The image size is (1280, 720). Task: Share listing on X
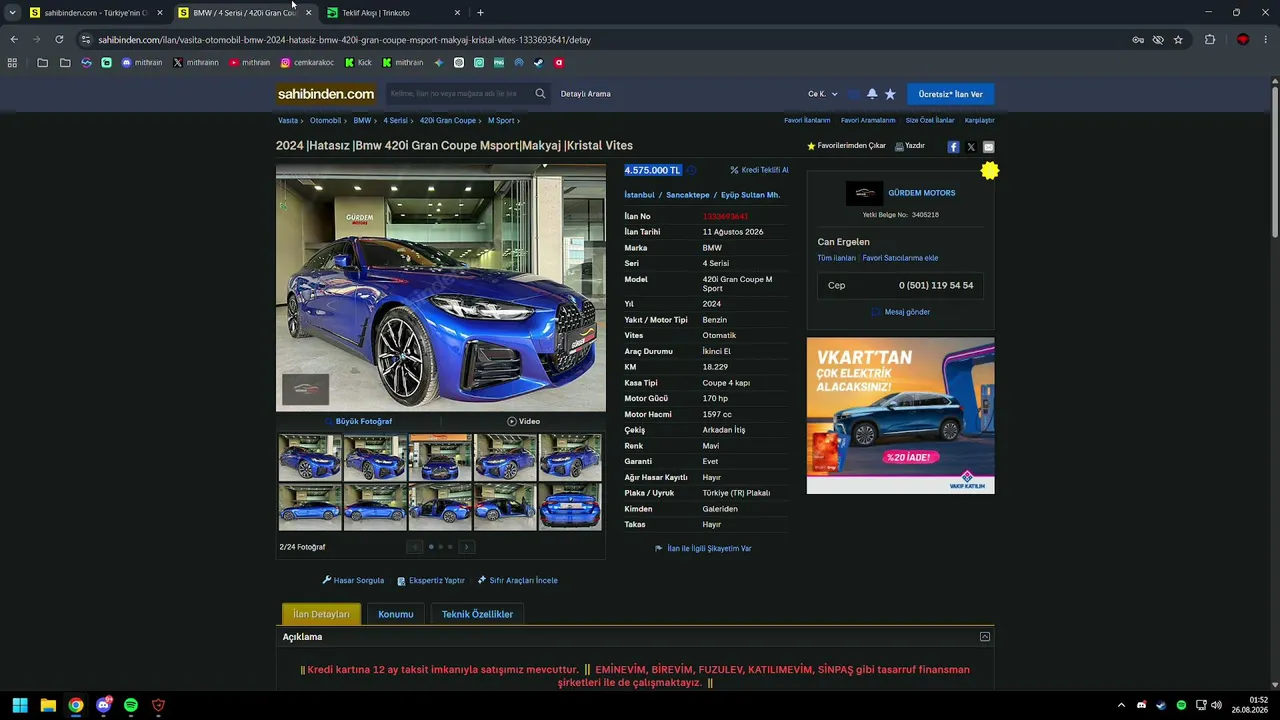(971, 147)
